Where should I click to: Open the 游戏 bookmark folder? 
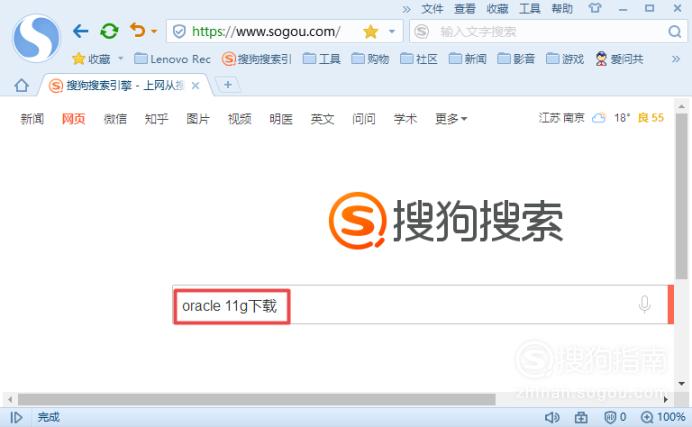(x=565, y=59)
